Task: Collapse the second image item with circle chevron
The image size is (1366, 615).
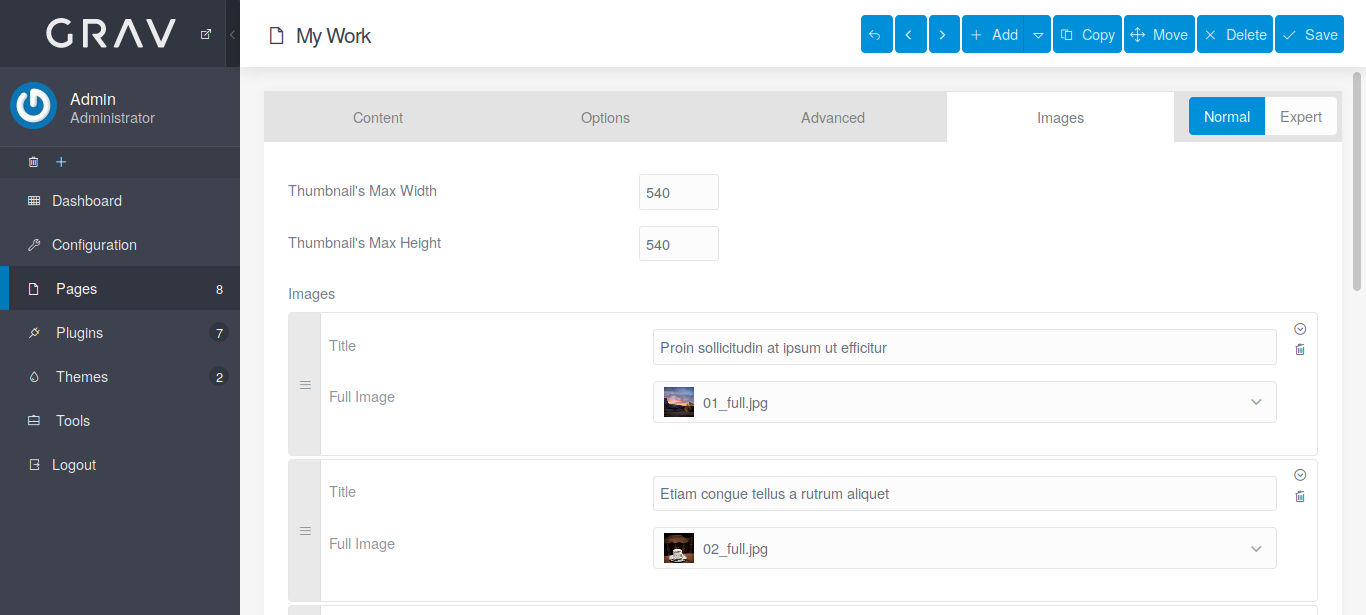Action: (1300, 475)
